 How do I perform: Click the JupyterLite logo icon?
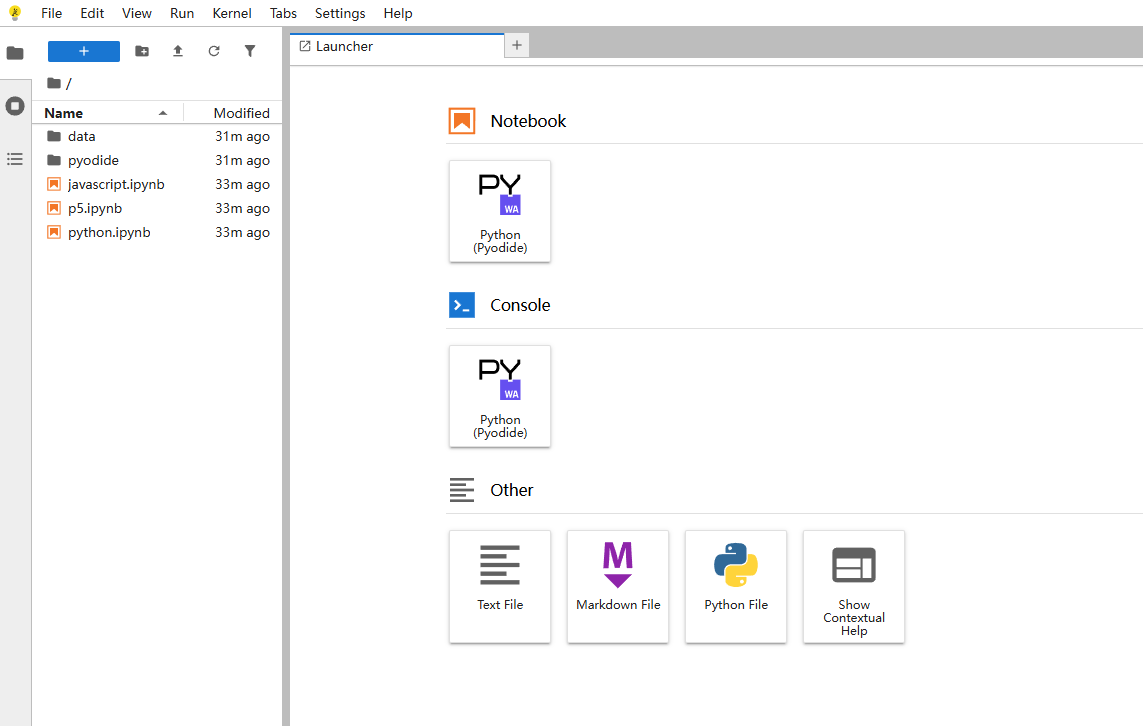coord(15,13)
